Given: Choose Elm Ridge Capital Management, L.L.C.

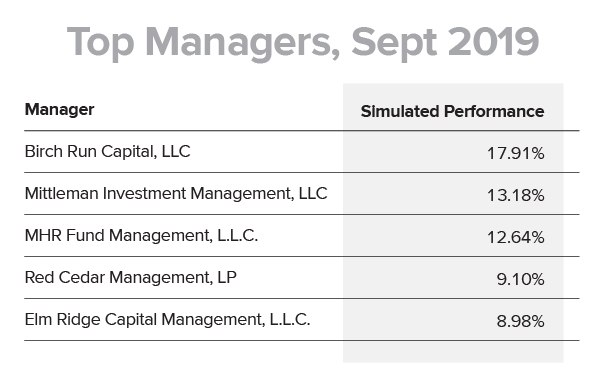Looking at the screenshot, I should click(167, 320).
